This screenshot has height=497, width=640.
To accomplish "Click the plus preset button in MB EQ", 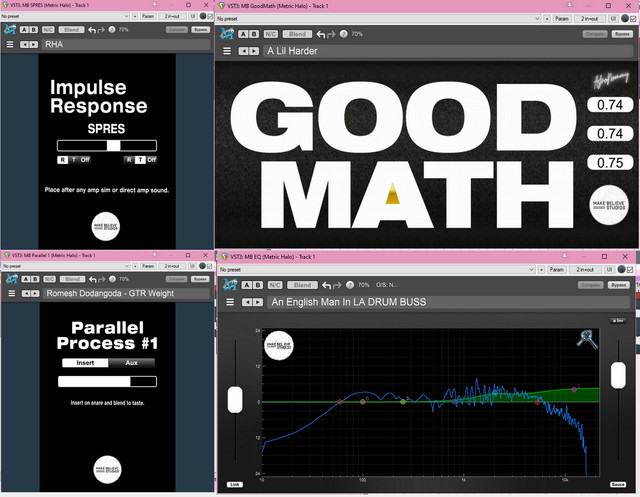I will tap(541, 270).
